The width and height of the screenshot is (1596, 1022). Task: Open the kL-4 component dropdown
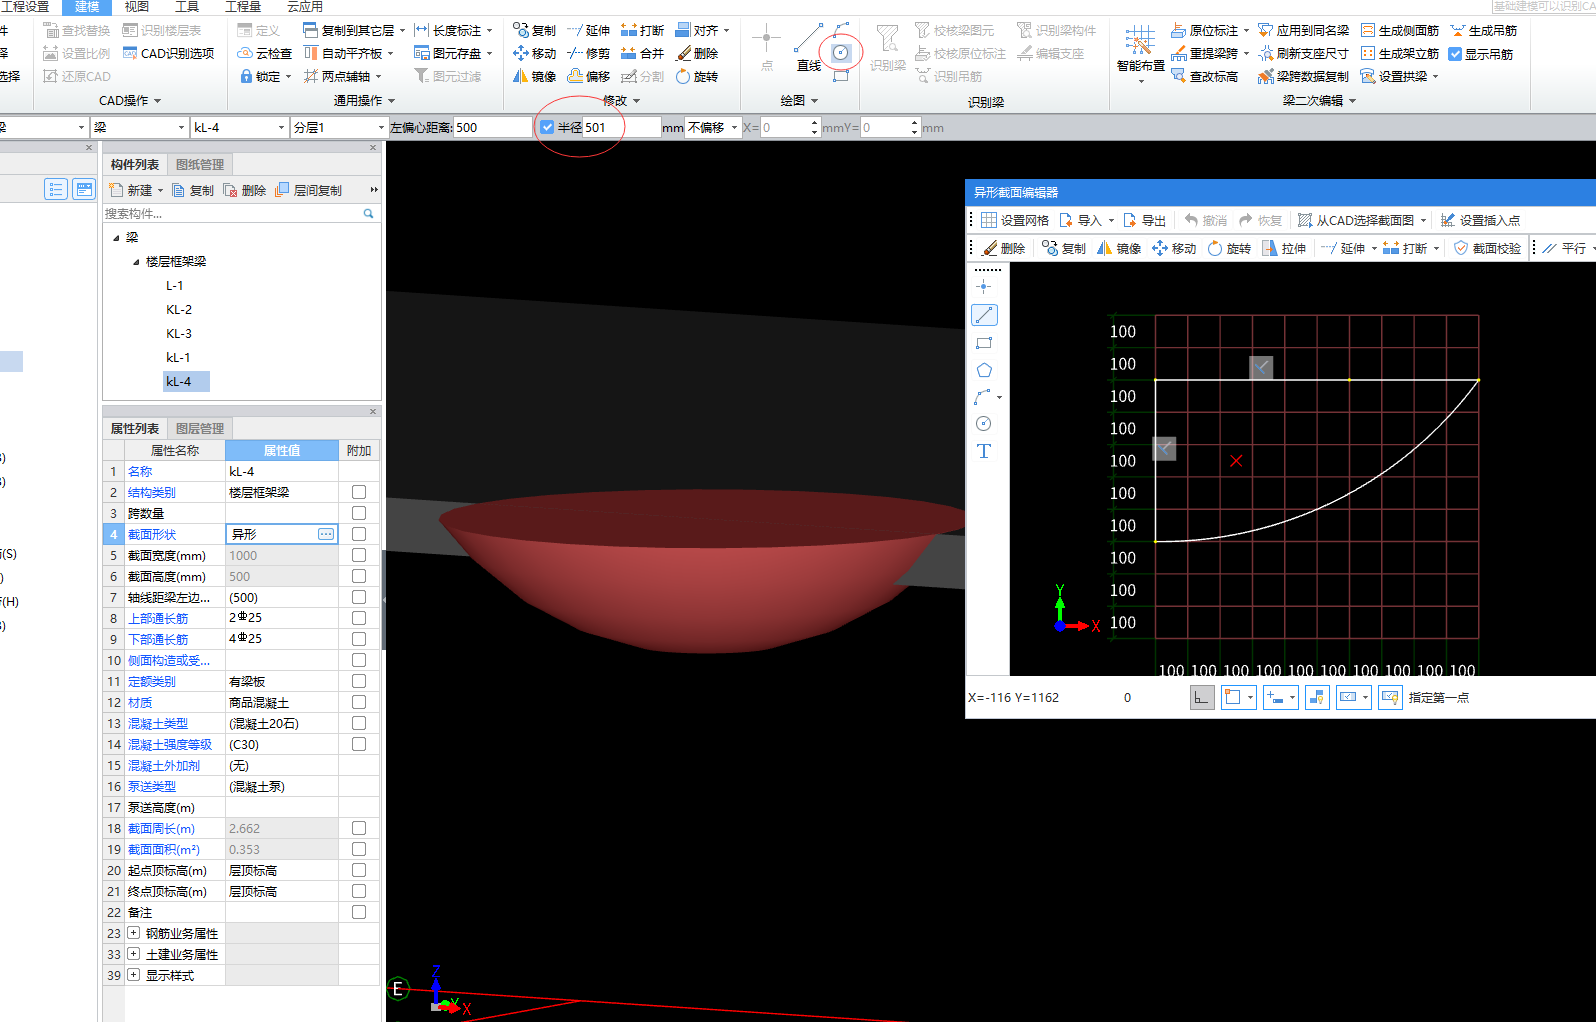click(280, 127)
